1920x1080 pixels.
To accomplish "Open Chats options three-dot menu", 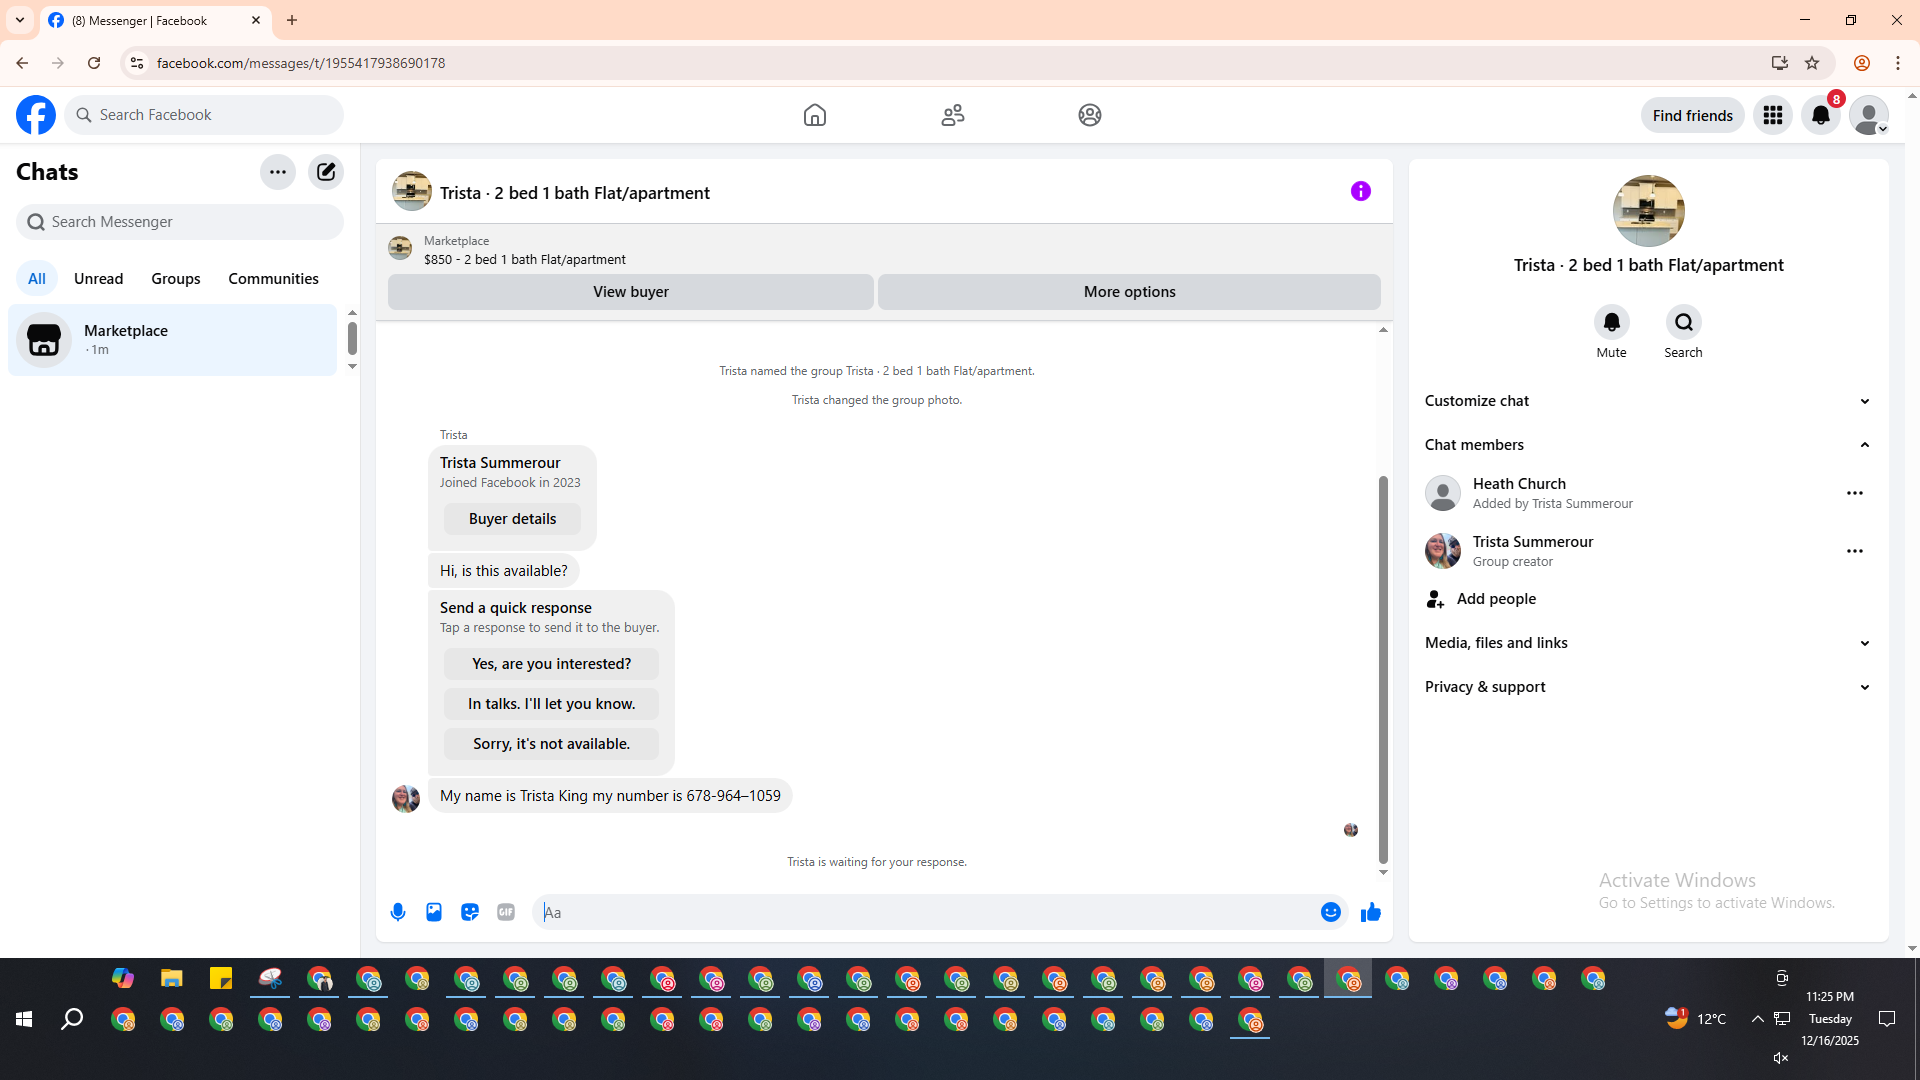I will (278, 172).
